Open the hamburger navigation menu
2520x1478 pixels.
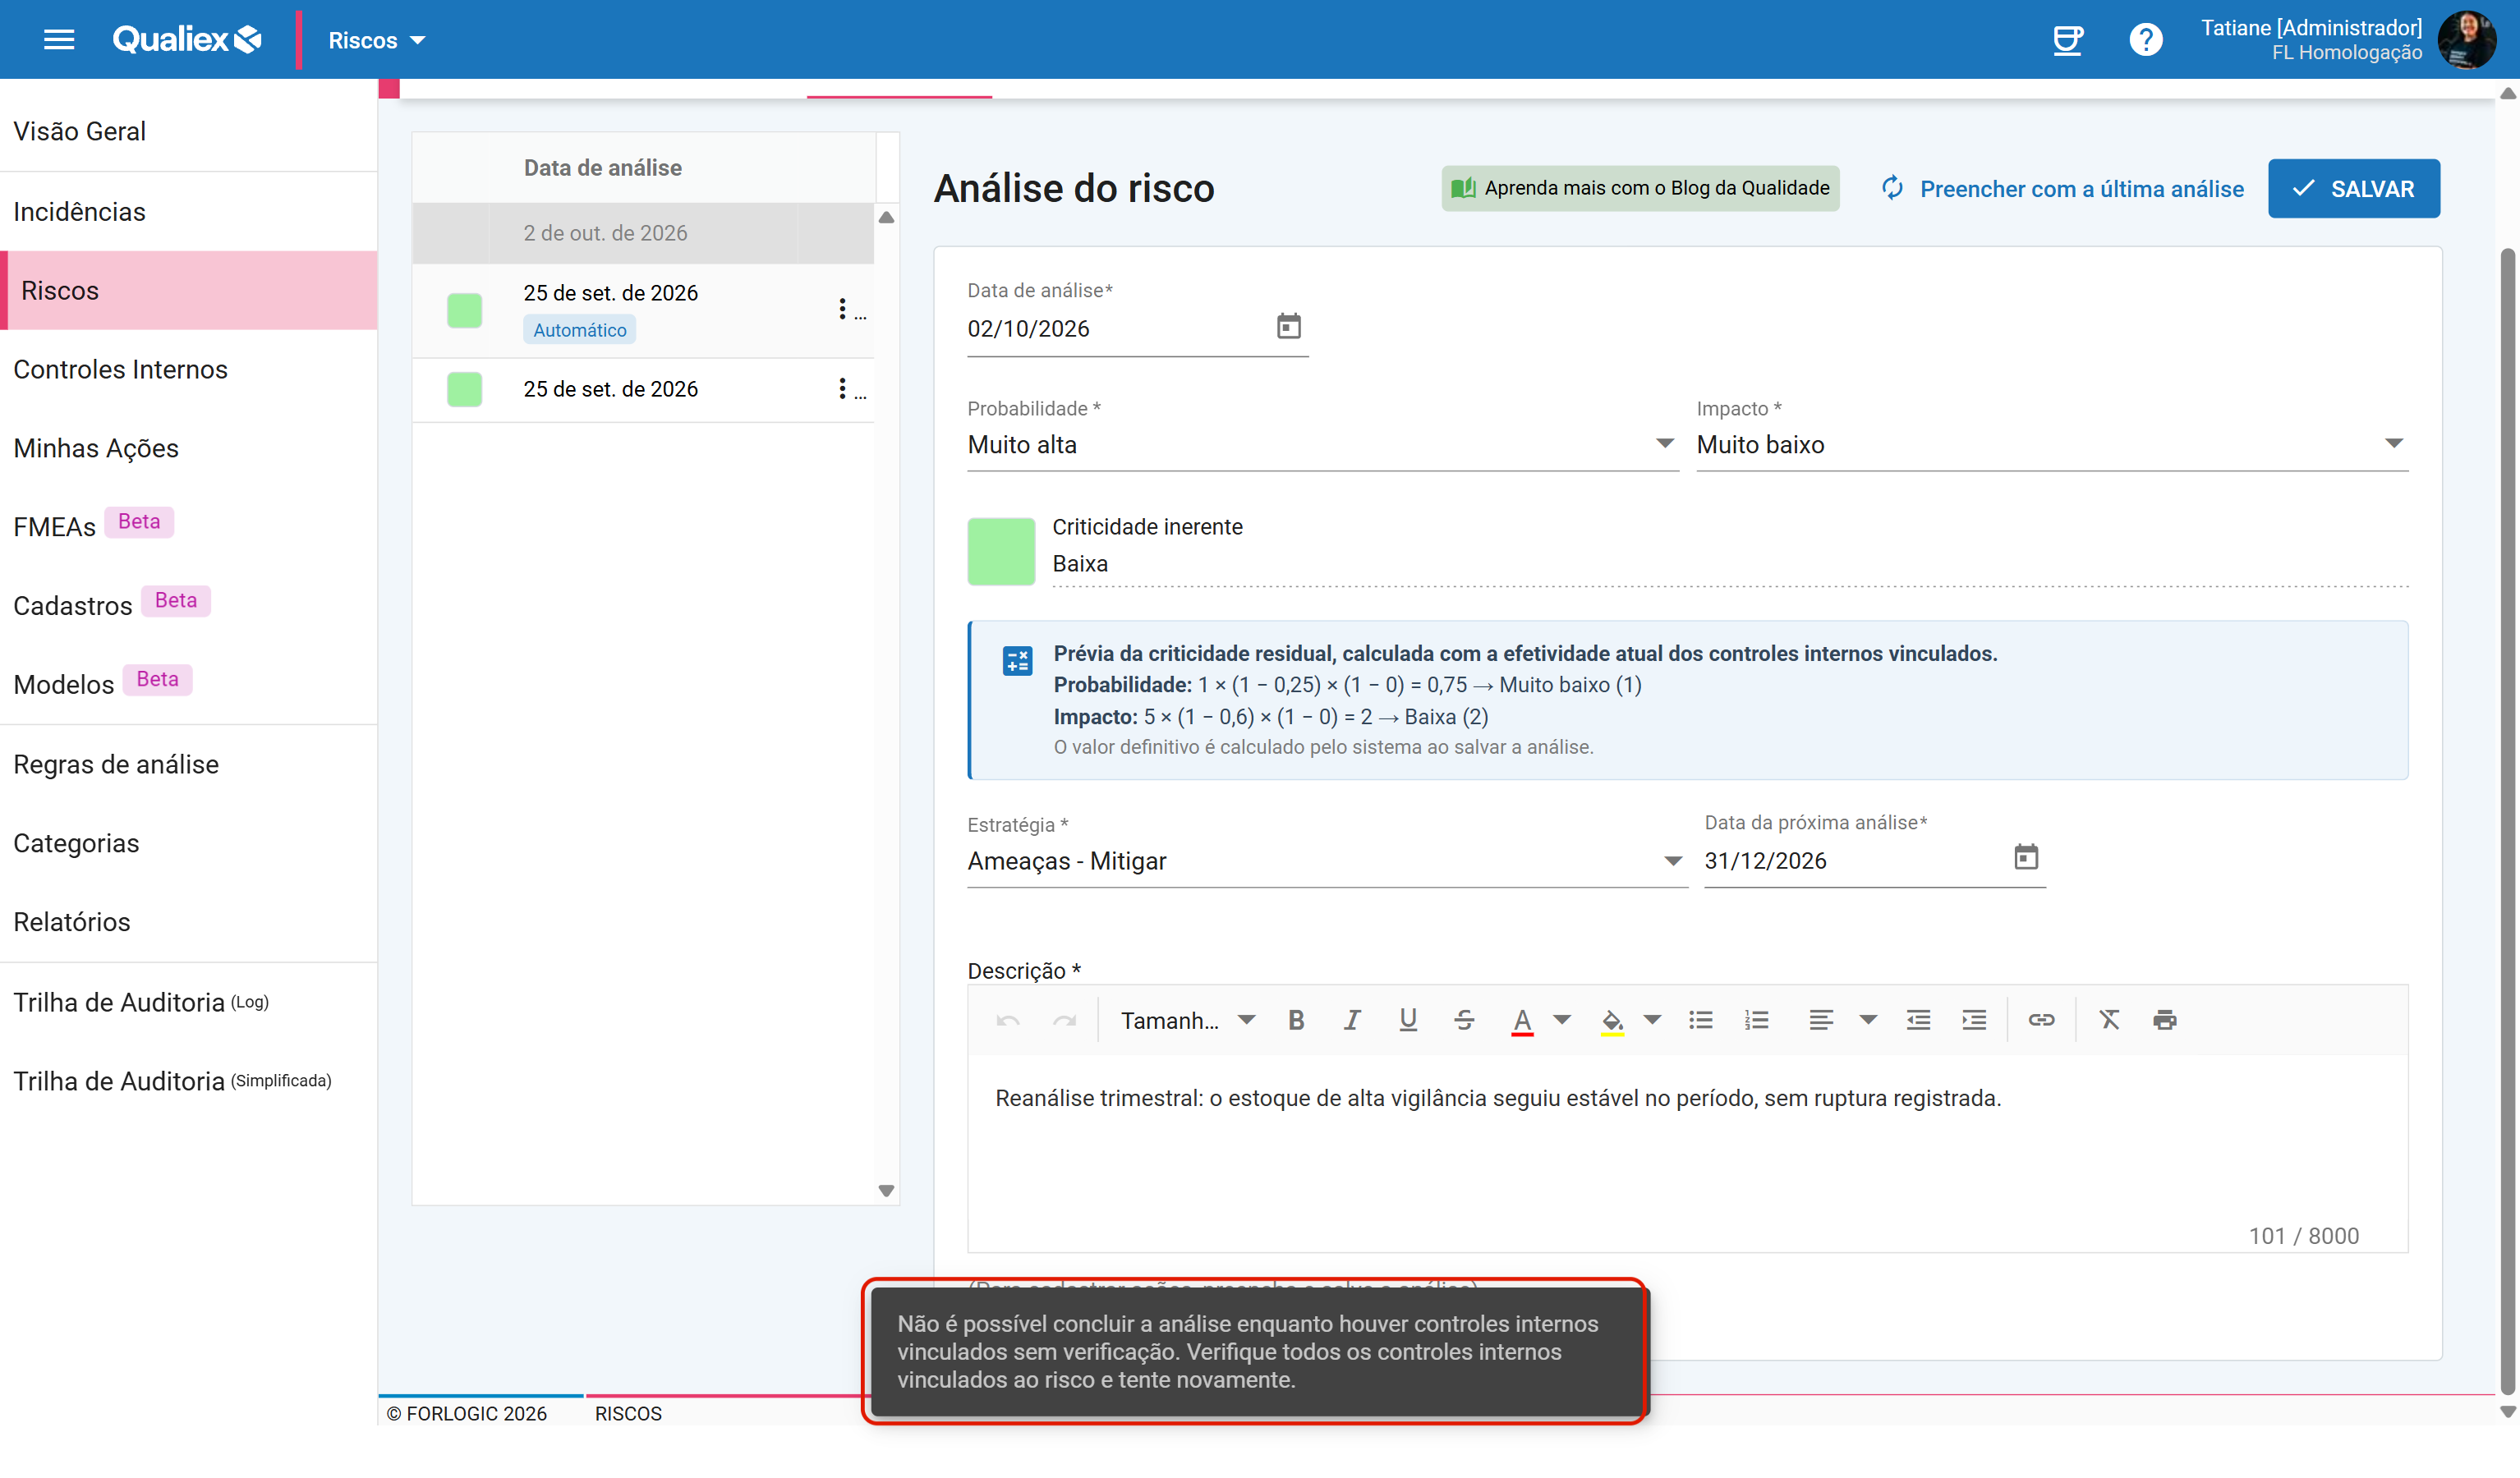pyautogui.click(x=59, y=40)
